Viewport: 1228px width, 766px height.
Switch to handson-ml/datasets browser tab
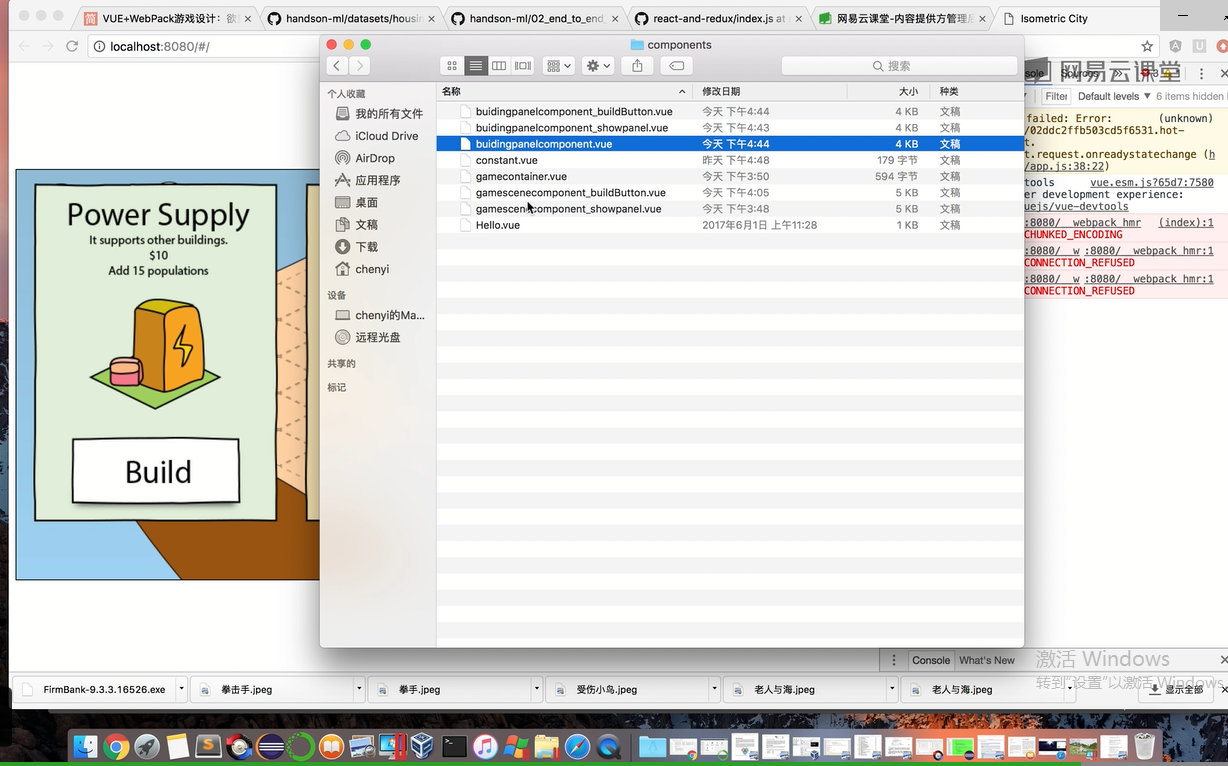[351, 18]
